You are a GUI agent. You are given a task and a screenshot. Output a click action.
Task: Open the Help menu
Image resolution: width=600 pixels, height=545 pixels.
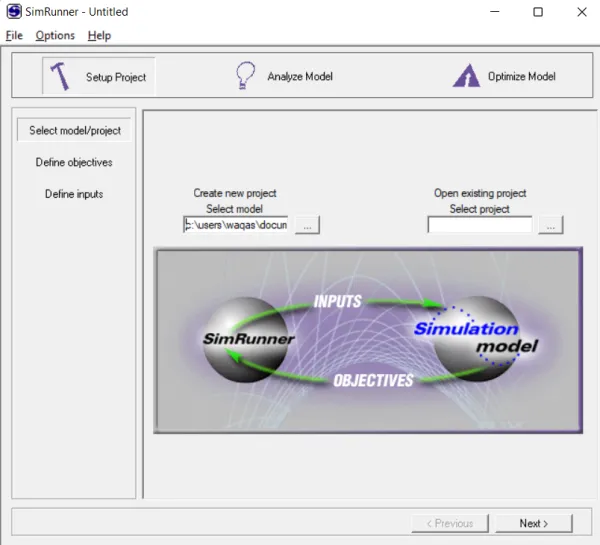tap(99, 35)
